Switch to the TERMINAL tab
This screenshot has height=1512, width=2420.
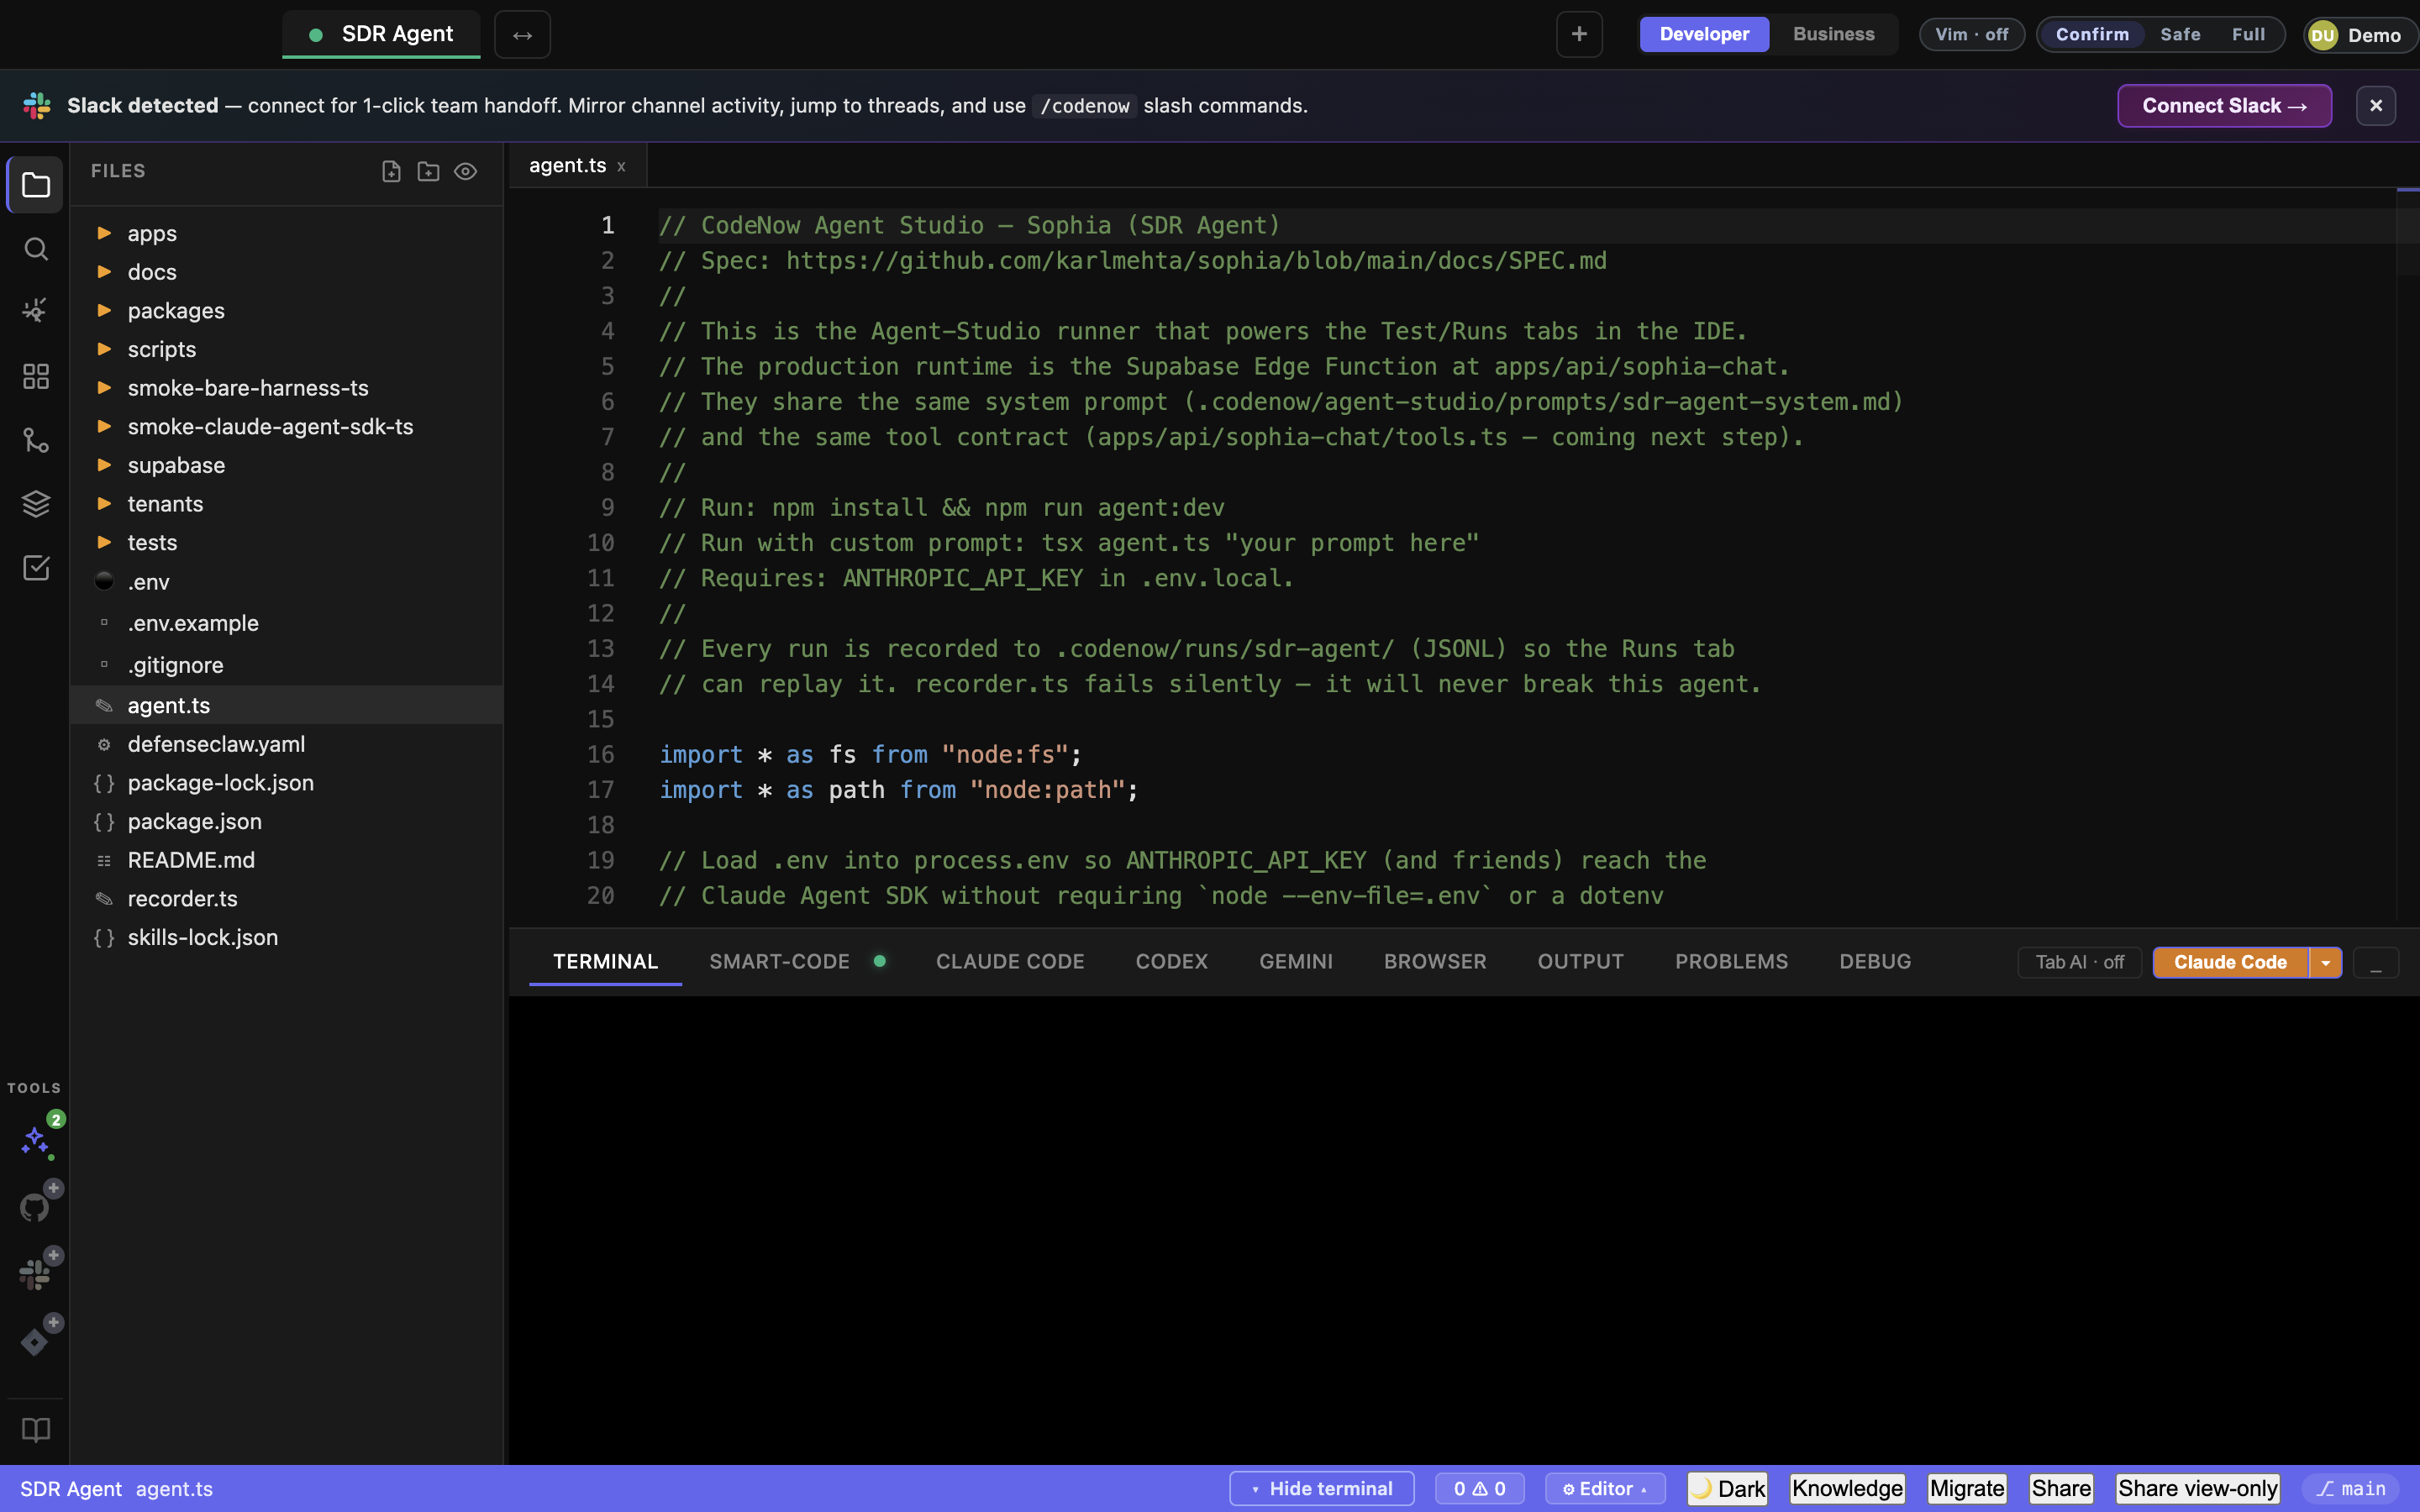point(605,962)
